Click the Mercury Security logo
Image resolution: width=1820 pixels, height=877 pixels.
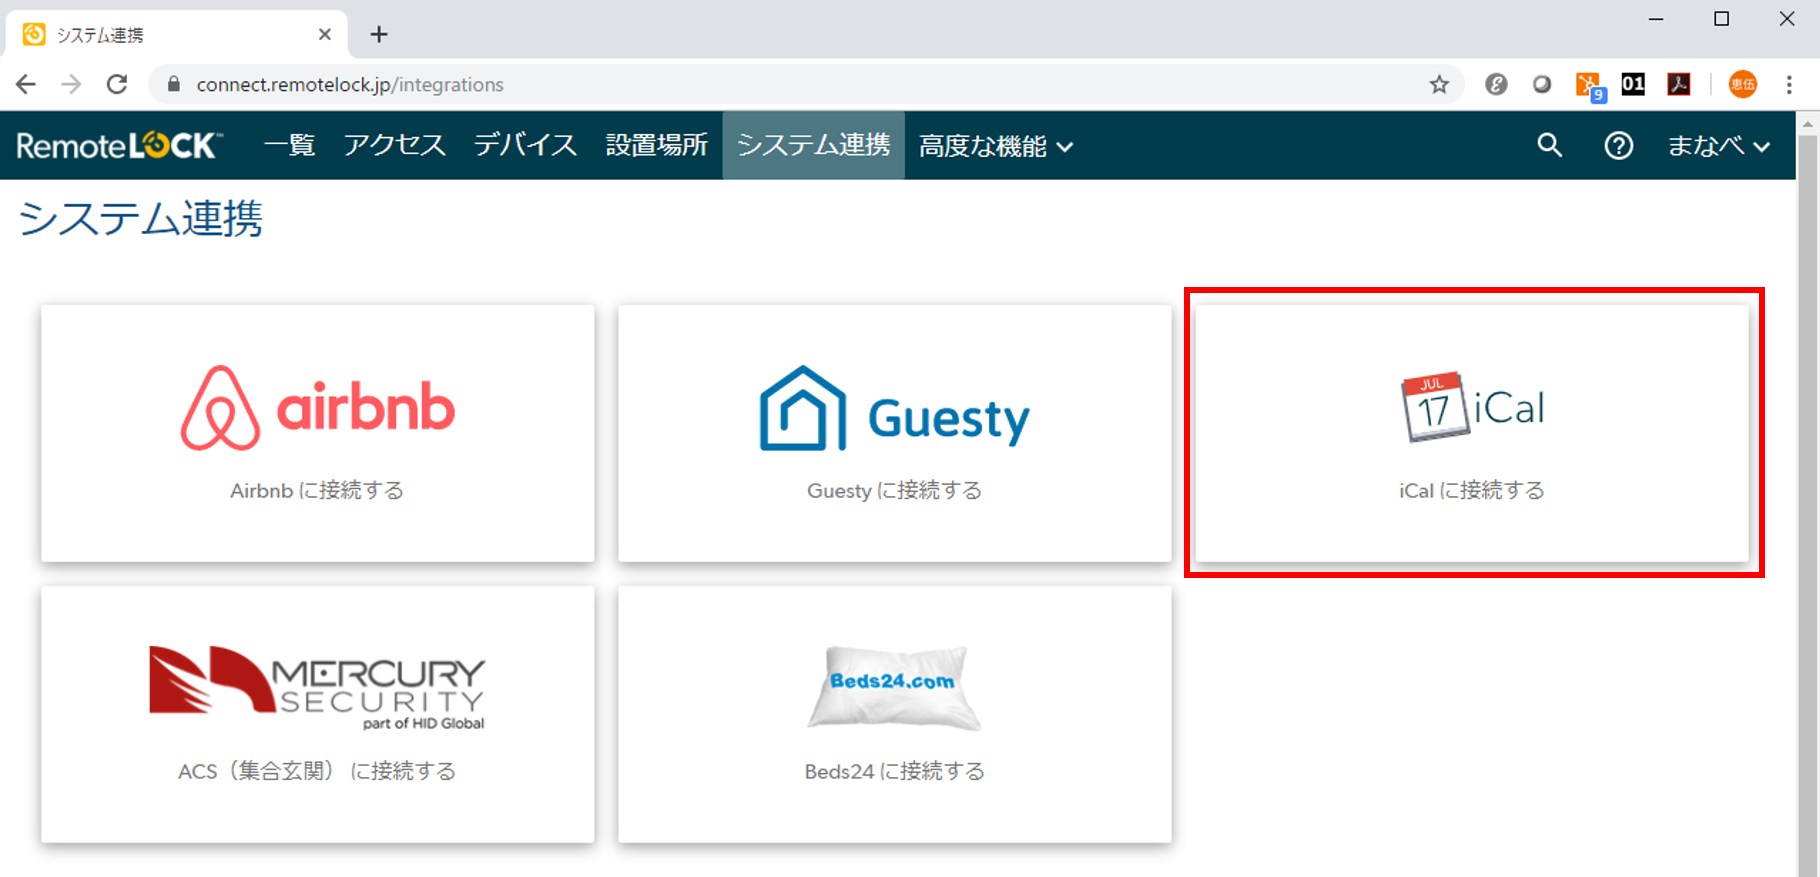click(x=317, y=687)
